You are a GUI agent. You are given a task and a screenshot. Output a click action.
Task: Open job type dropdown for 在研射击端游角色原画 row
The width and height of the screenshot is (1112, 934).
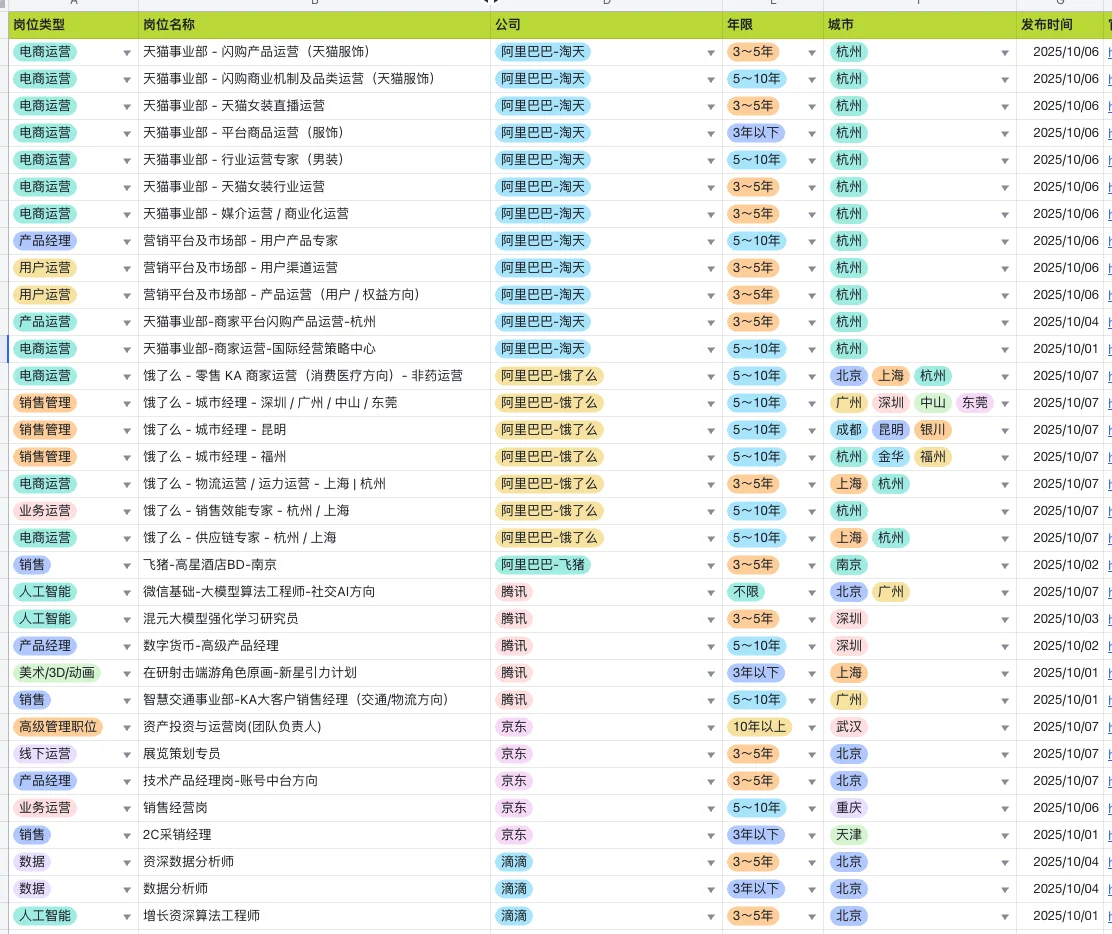tap(127, 674)
